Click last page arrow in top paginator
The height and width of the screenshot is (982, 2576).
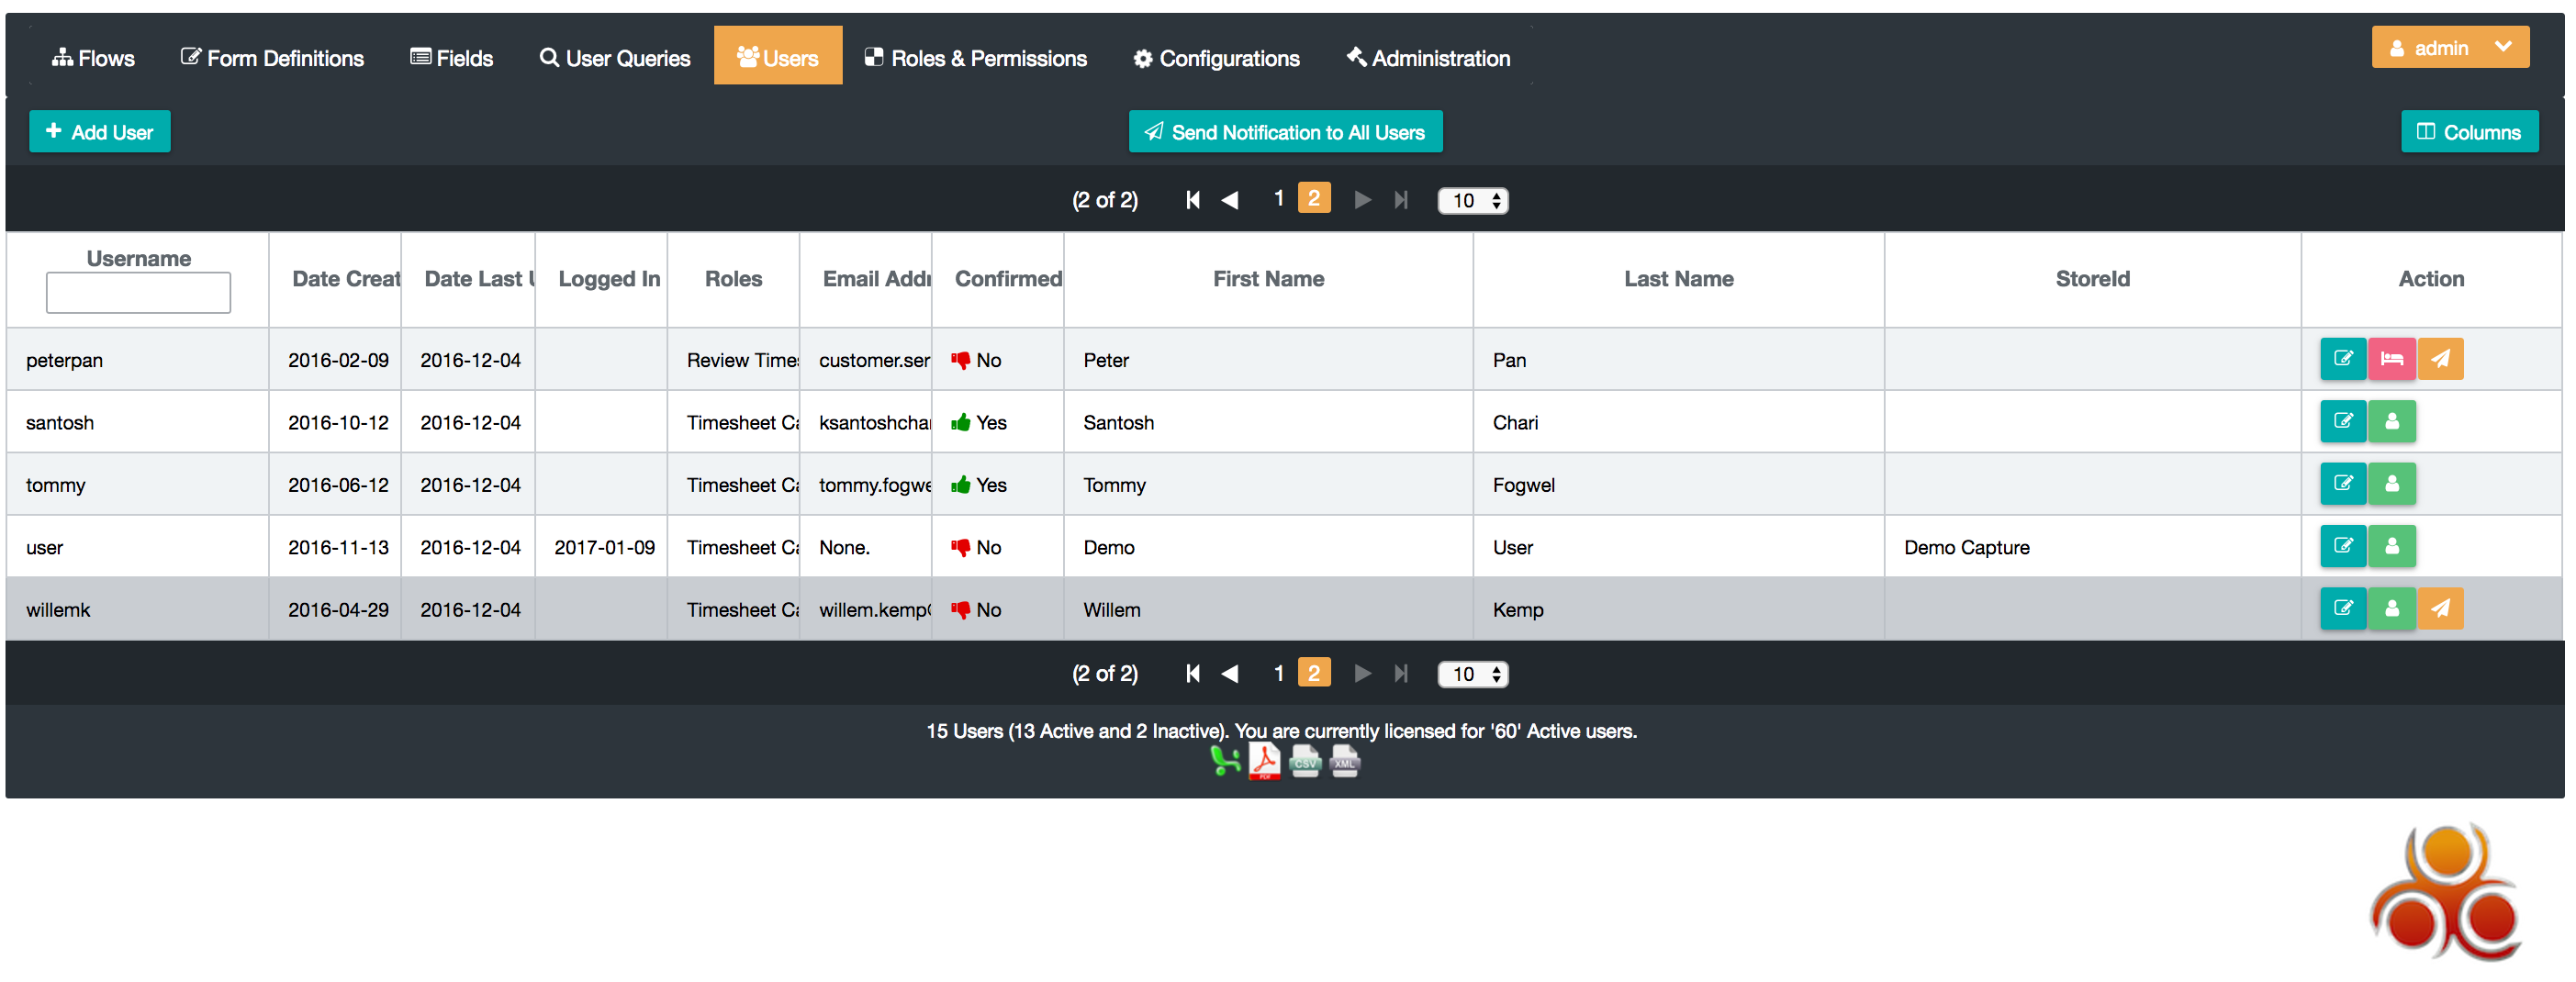[x=1401, y=200]
